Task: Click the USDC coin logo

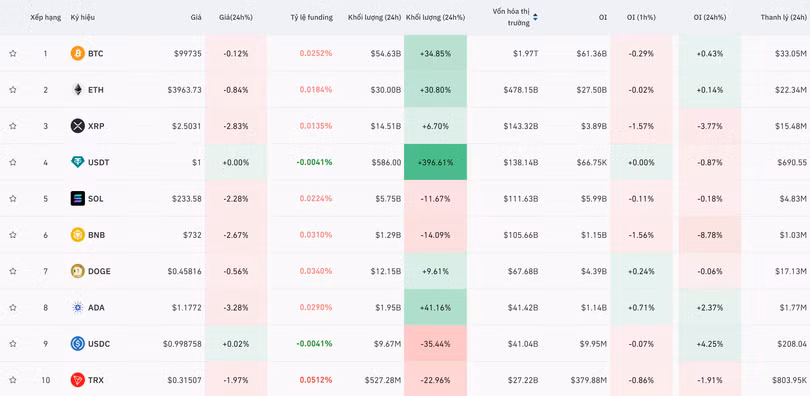Action: (77, 343)
